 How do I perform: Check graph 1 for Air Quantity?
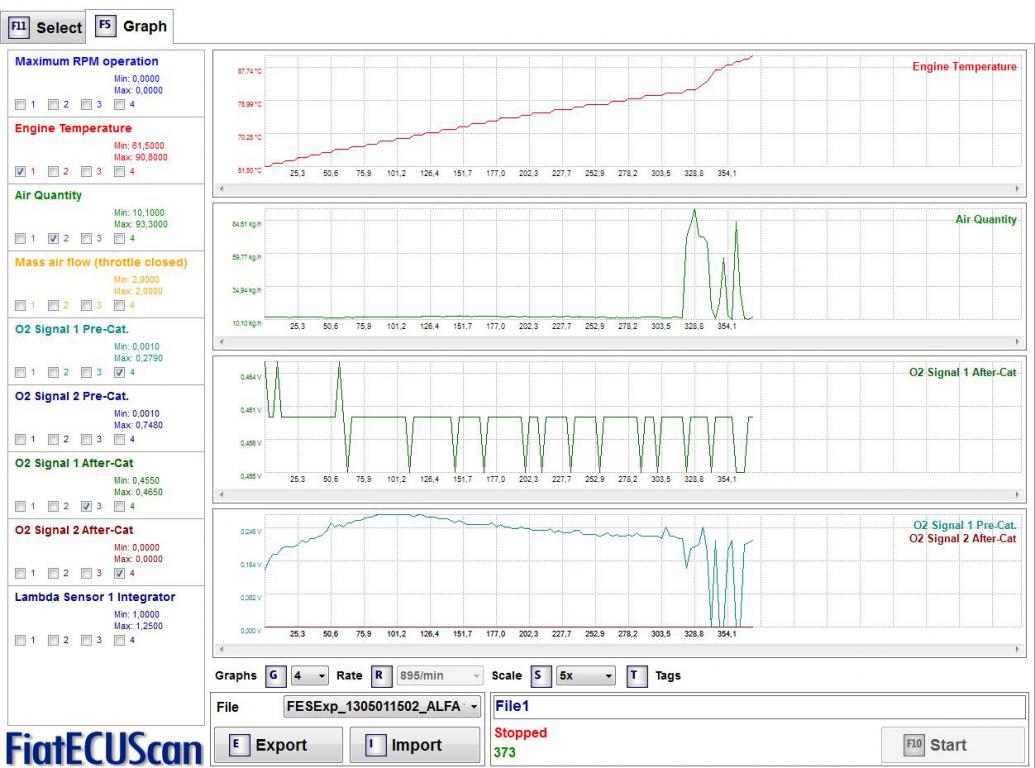point(20,238)
